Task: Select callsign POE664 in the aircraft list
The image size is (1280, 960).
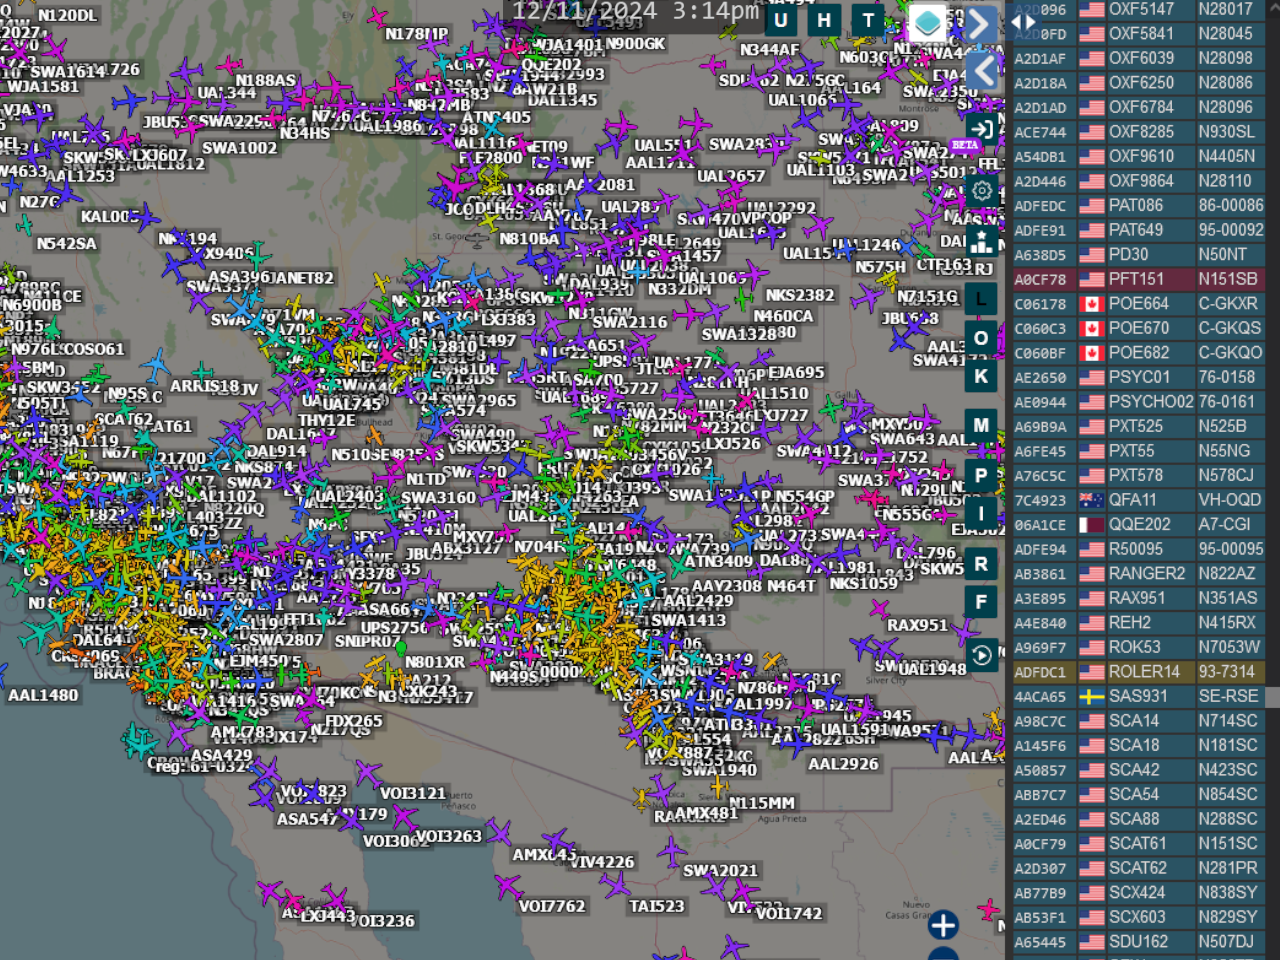Action: pyautogui.click(x=1139, y=304)
